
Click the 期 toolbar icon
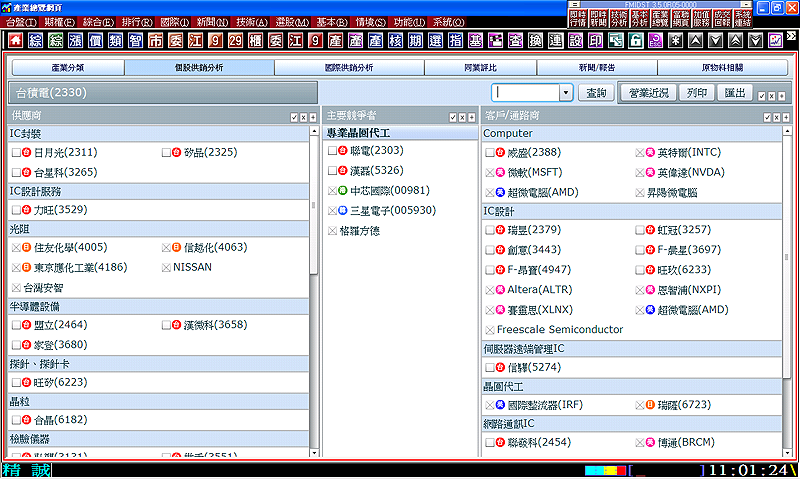tap(415, 40)
